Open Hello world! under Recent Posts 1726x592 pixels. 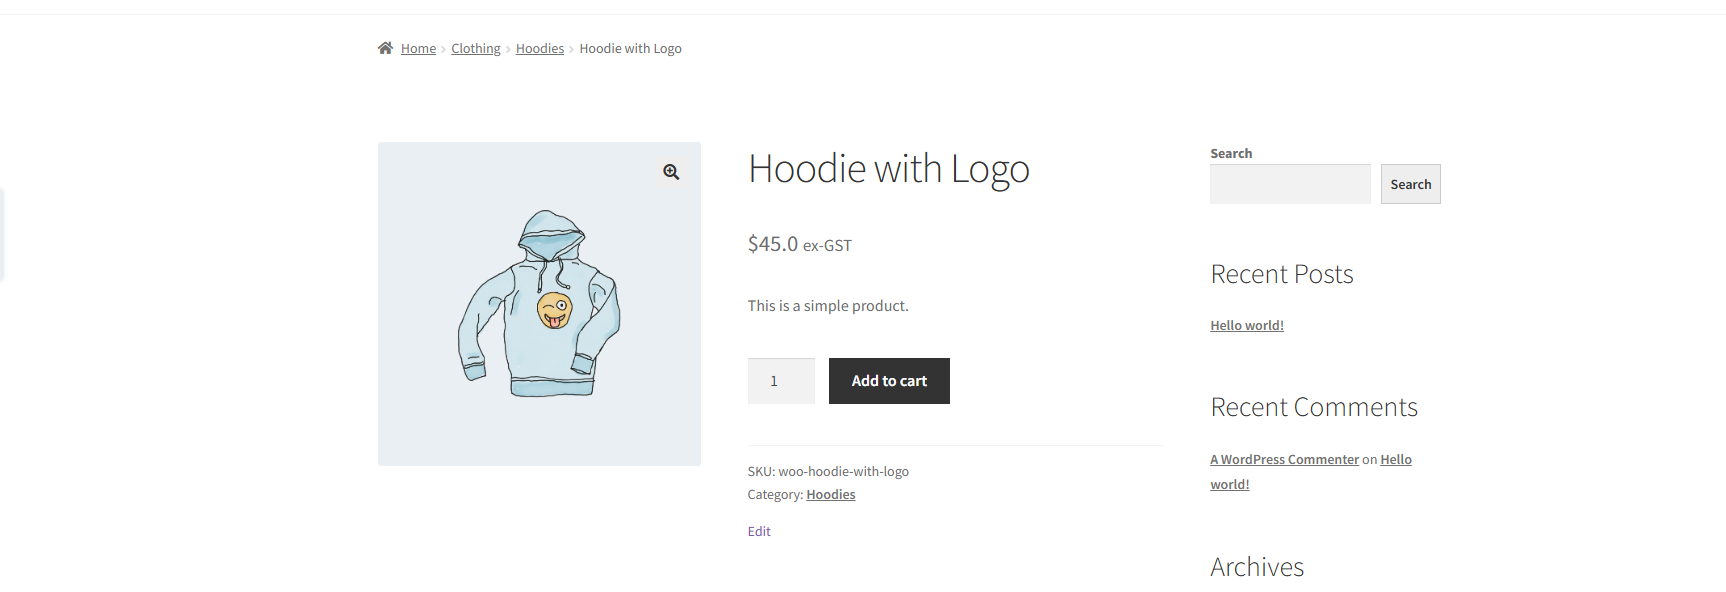(1247, 326)
